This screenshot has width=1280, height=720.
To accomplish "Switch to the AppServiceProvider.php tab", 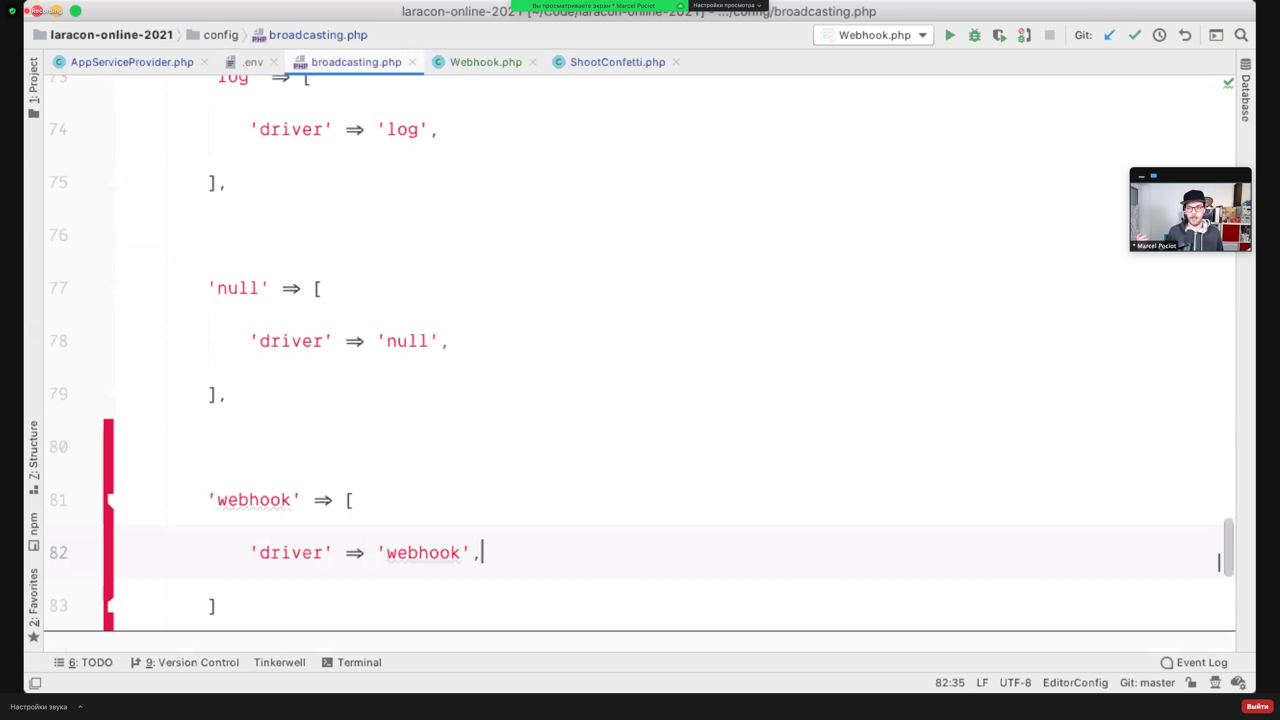I will (131, 62).
